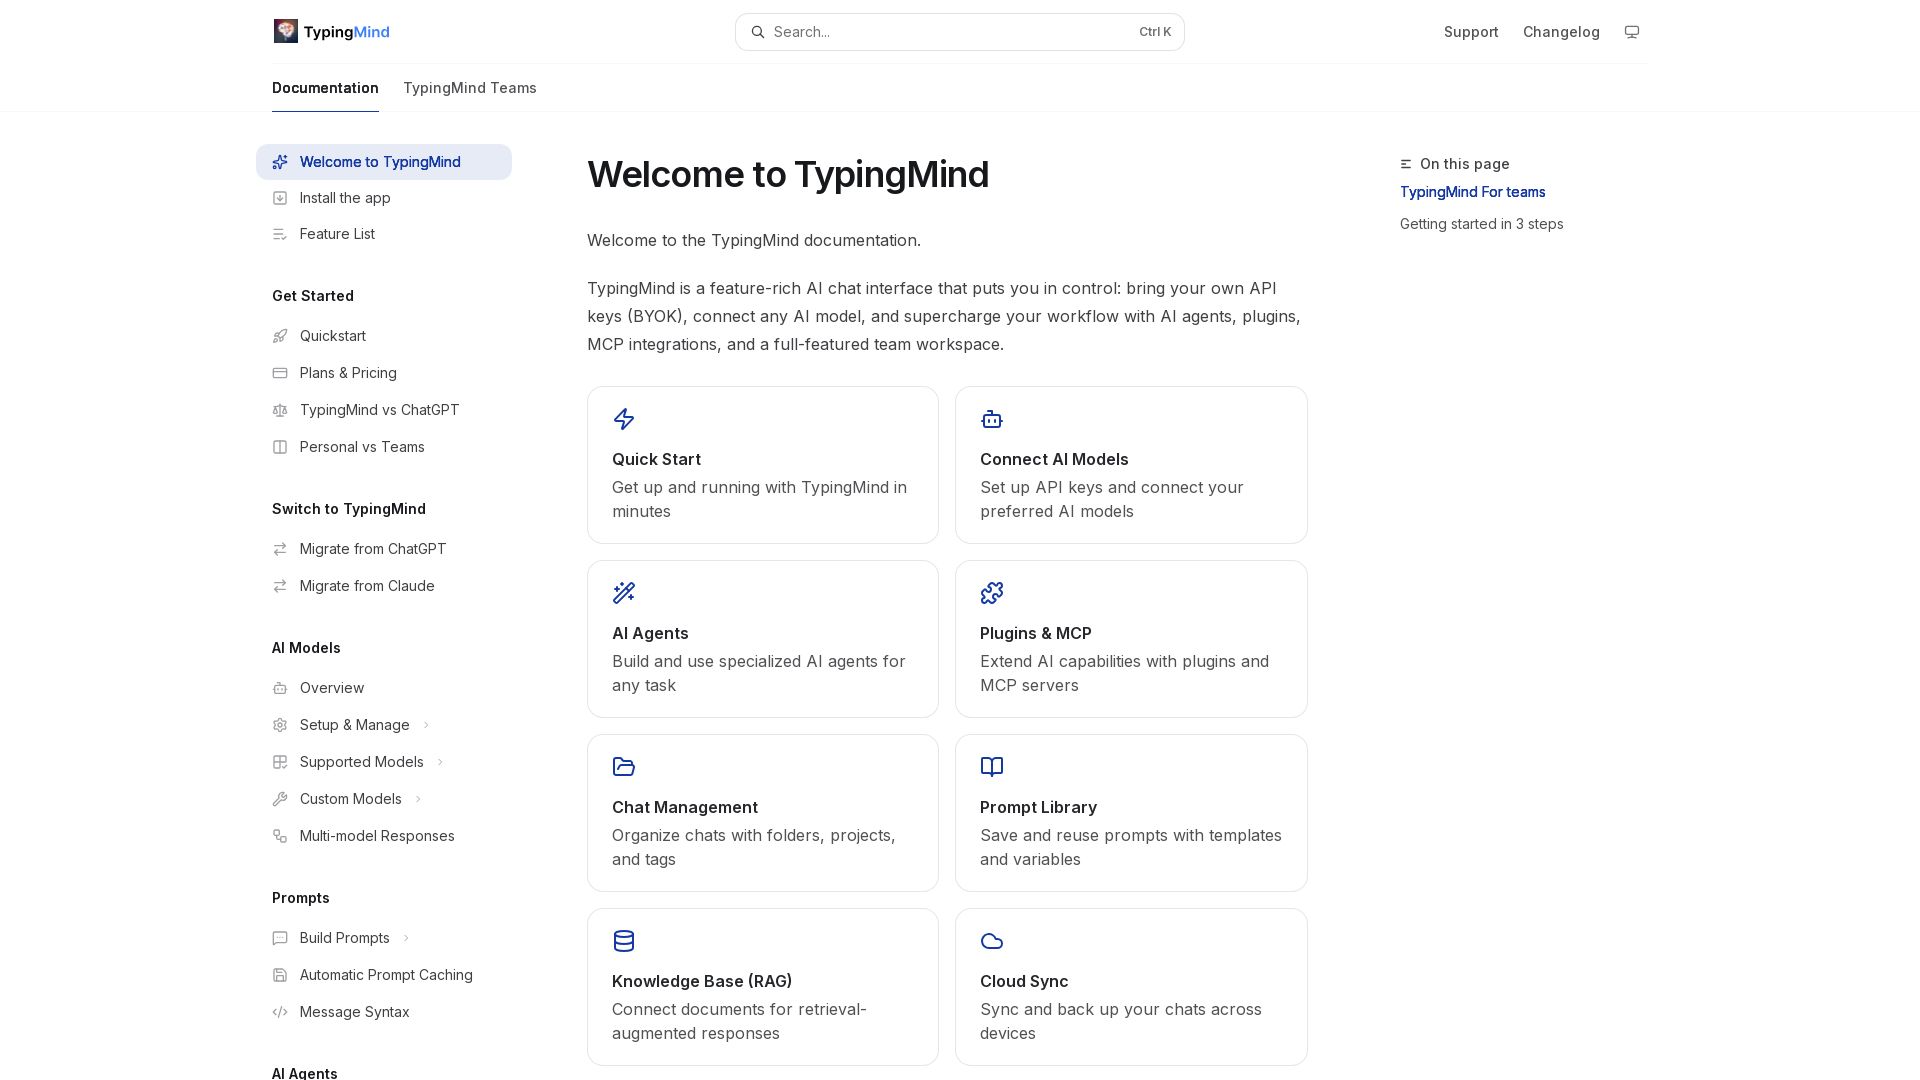The height and width of the screenshot is (1080, 1920).
Task: Open the Support link in header
Action: (1471, 32)
